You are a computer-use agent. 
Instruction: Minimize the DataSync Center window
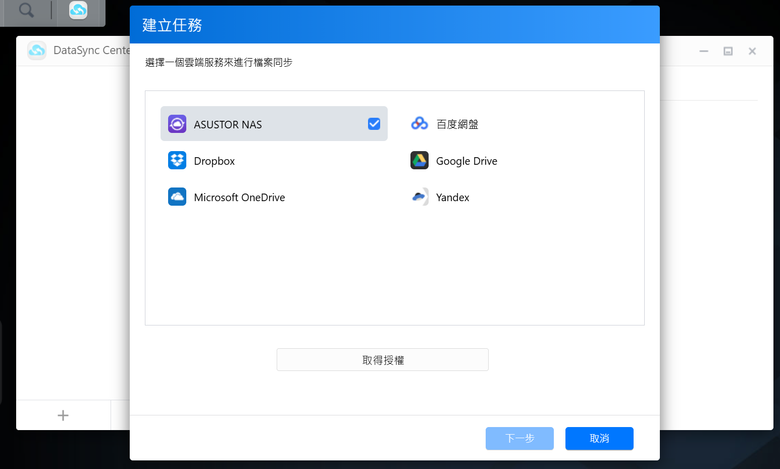(x=703, y=51)
